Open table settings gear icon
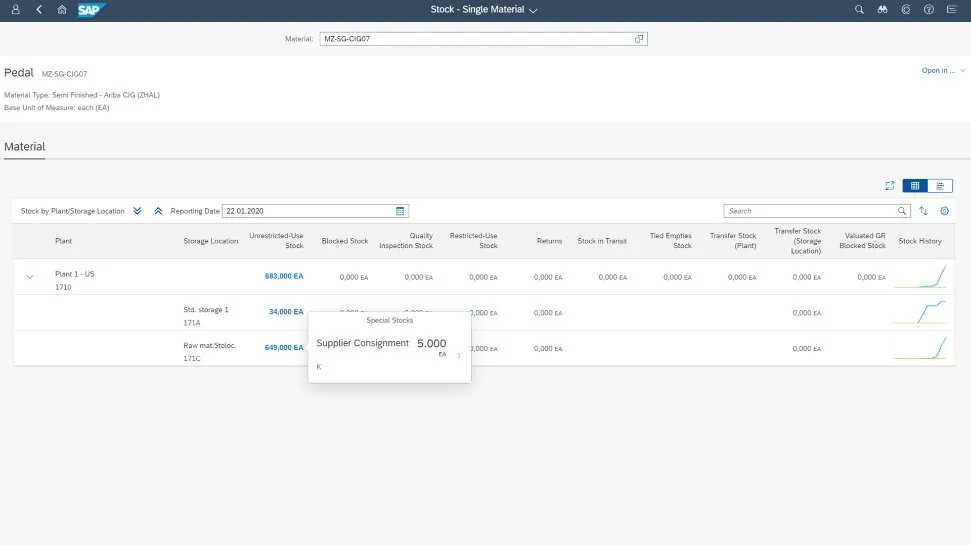Viewport: 971px width, 545px height. tap(944, 211)
